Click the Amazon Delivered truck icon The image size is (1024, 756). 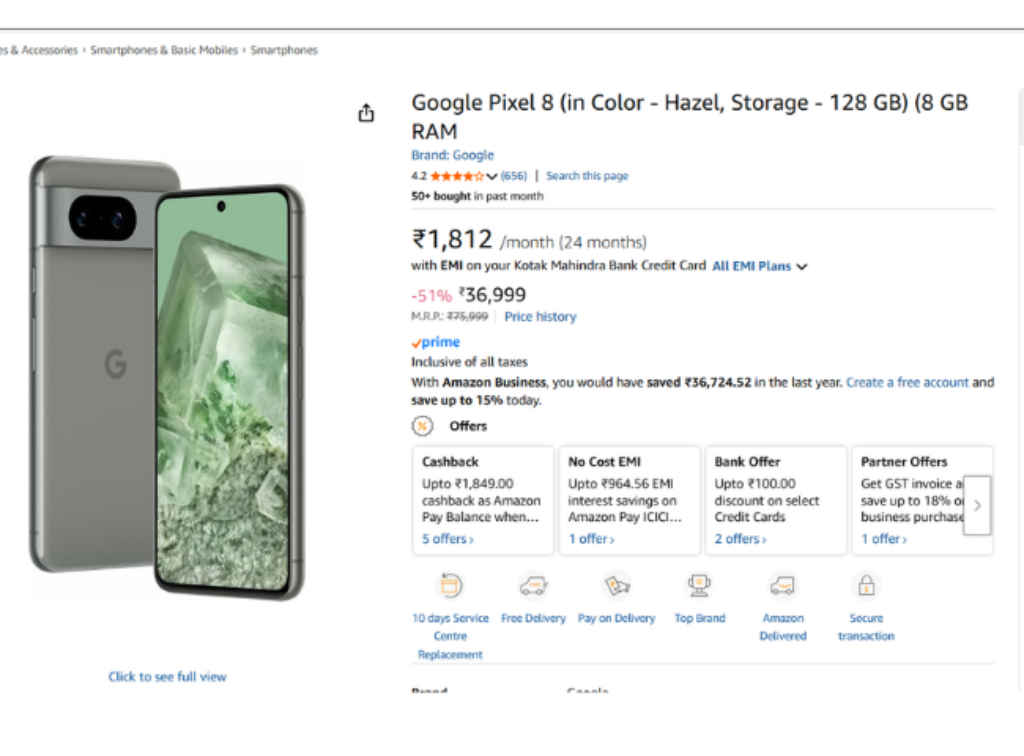click(782, 585)
